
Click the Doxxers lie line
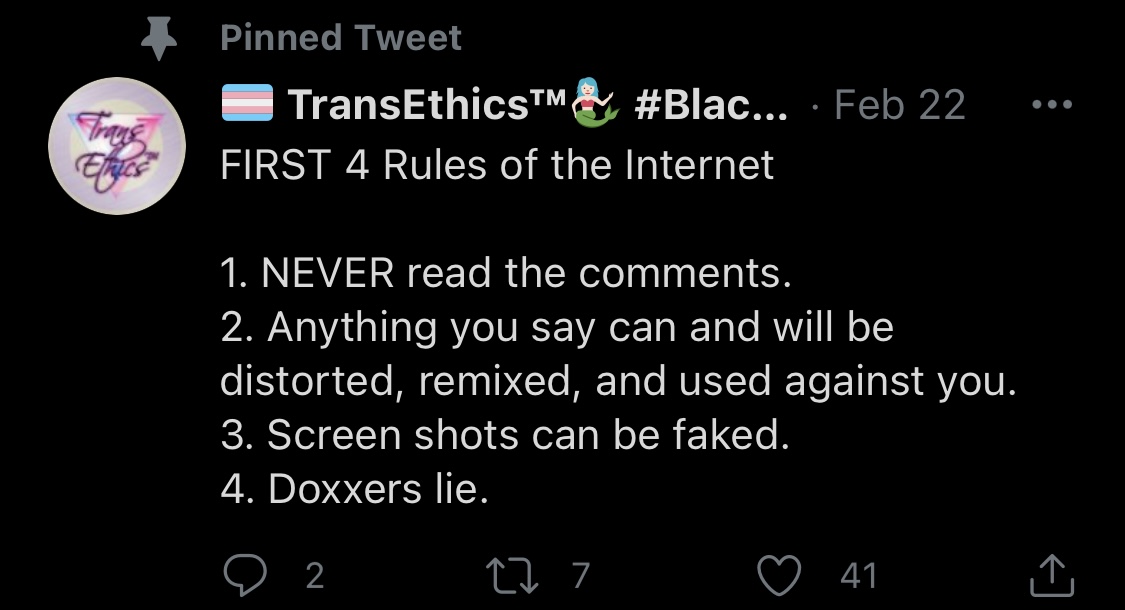354,489
